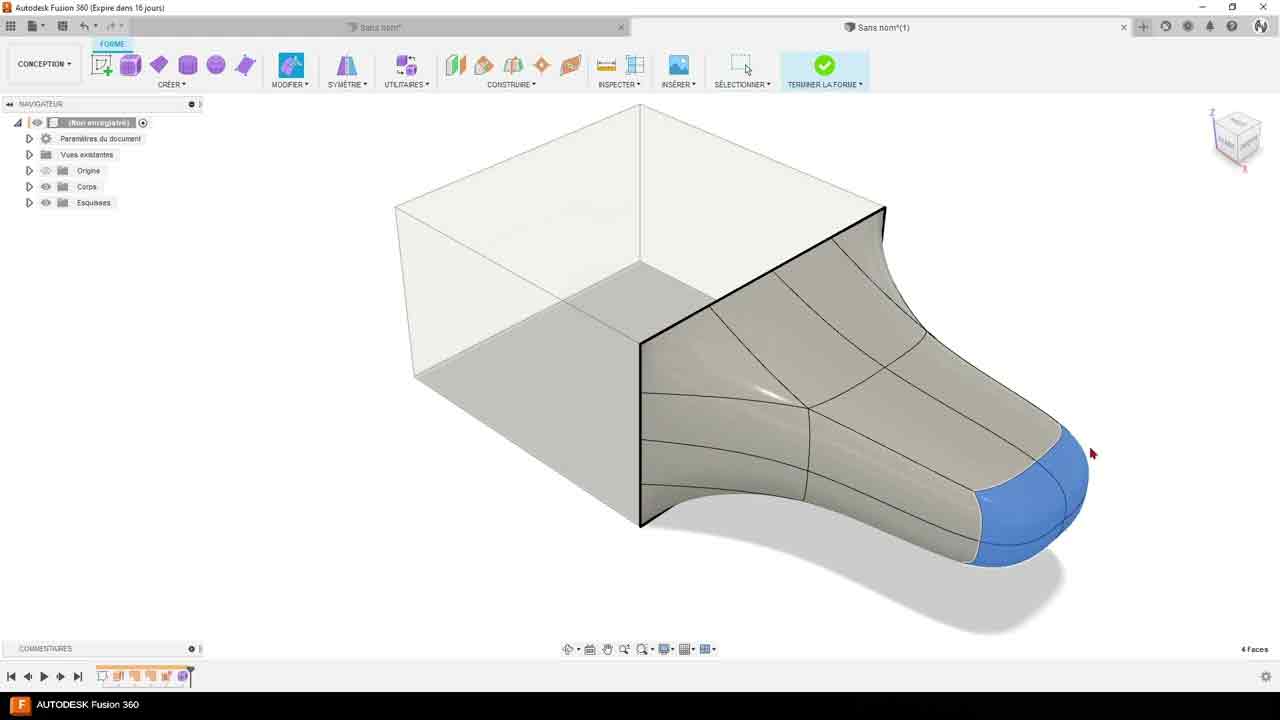Image resolution: width=1280 pixels, height=720 pixels.
Task: Select the Measure tool icon
Action: tap(606, 65)
